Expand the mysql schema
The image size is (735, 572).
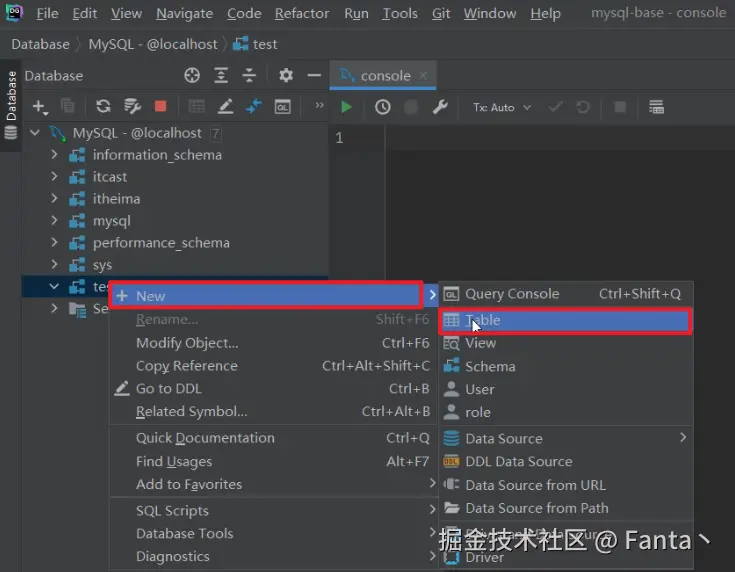54,220
